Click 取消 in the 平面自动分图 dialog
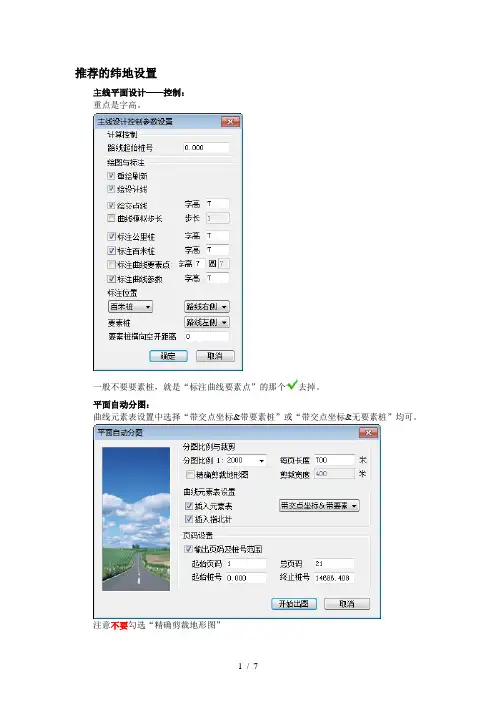The image size is (496, 702). tap(347, 604)
